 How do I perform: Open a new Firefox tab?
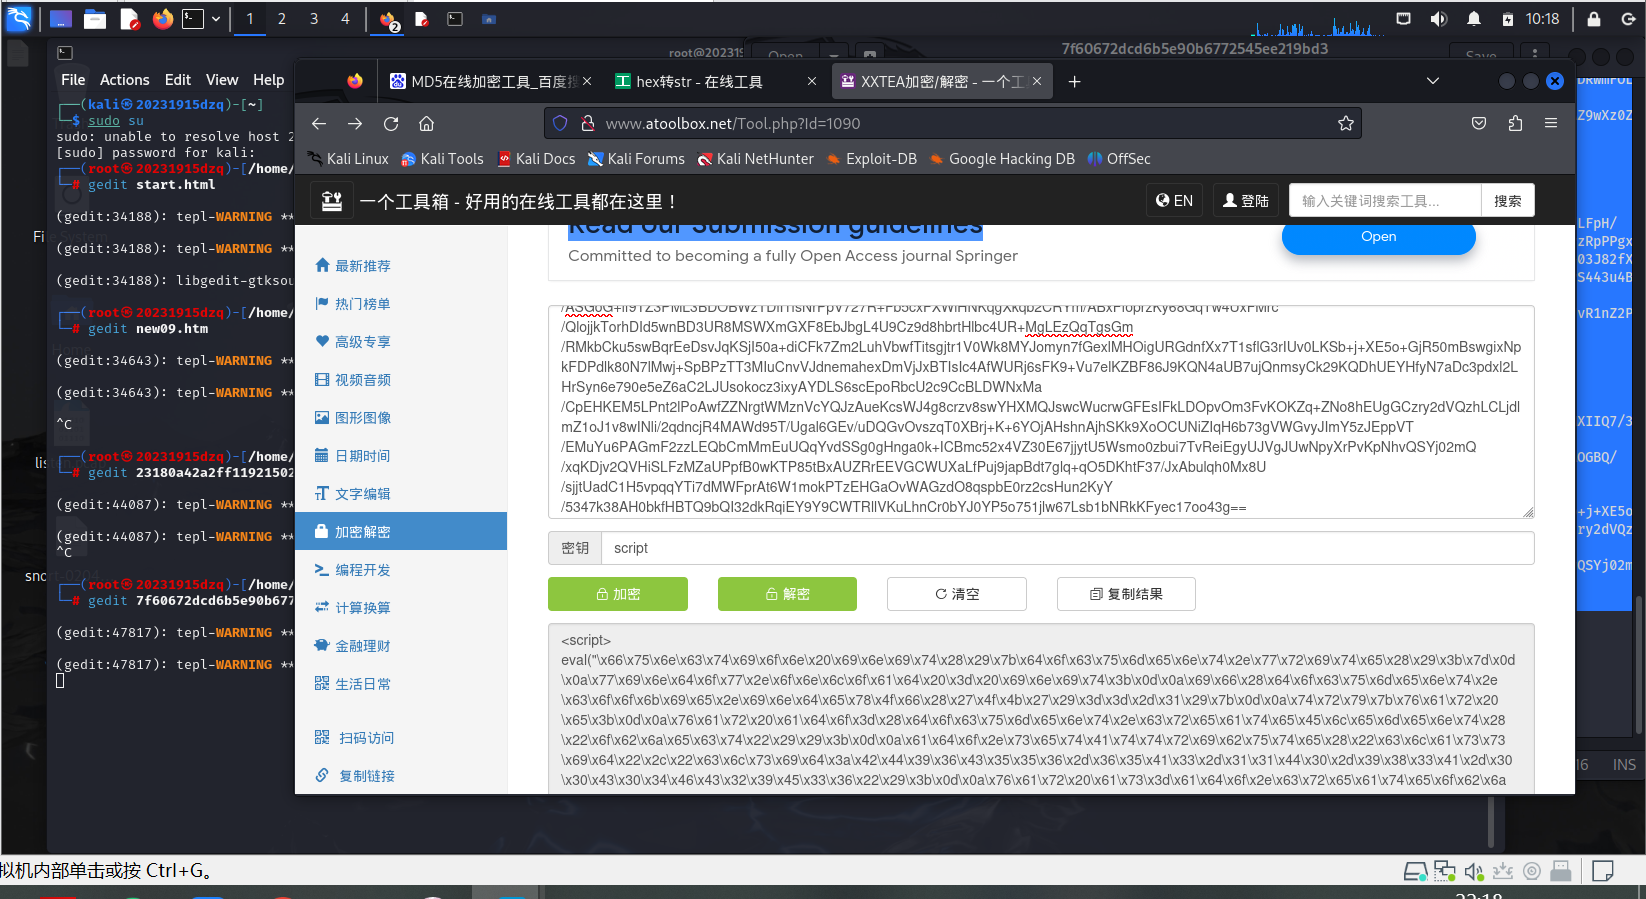tap(1074, 81)
